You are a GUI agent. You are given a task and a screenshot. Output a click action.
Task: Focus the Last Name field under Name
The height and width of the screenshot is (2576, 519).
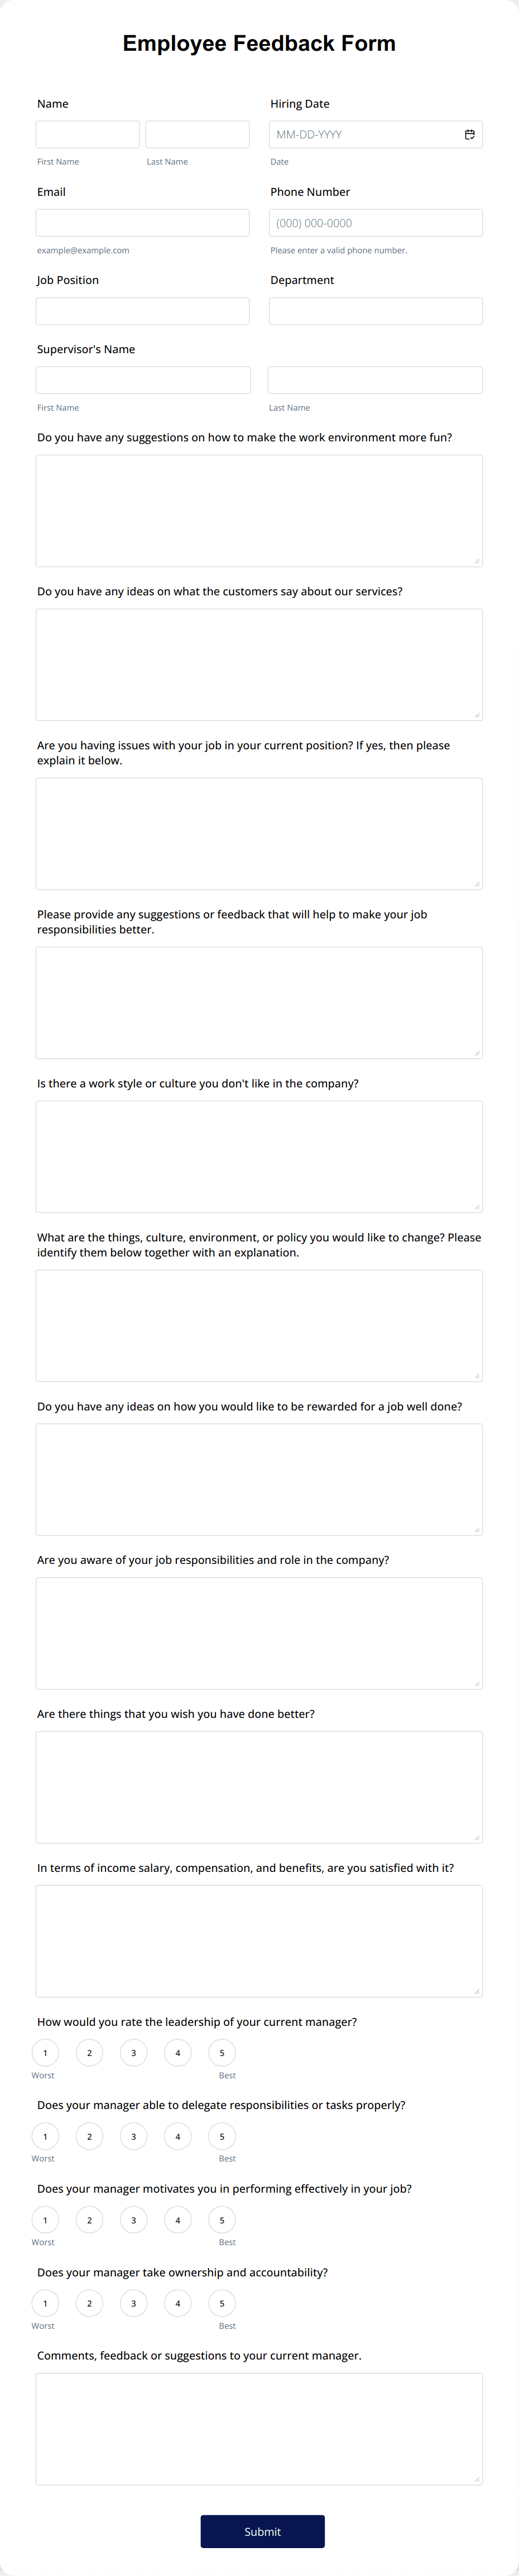197,135
